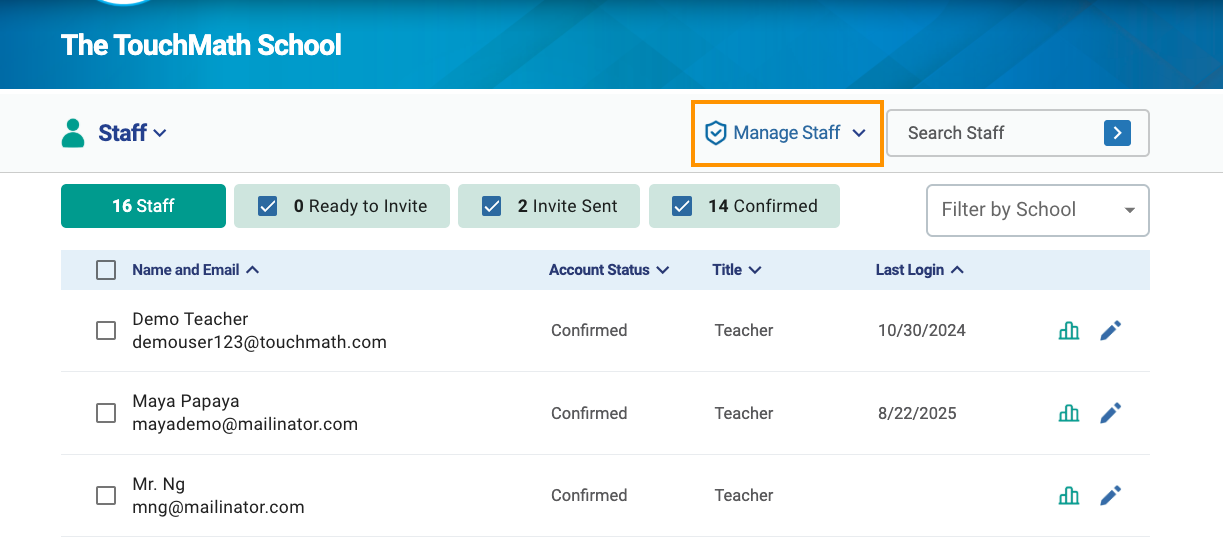Toggle the 0 Ready to Invite filter

(342, 206)
